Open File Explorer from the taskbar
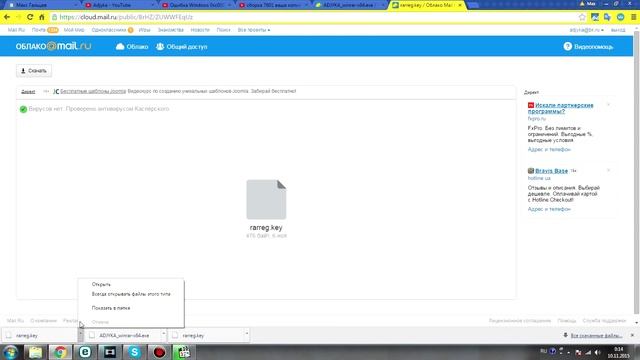Image resolution: width=640 pixels, height=360 pixels. tap(36, 352)
